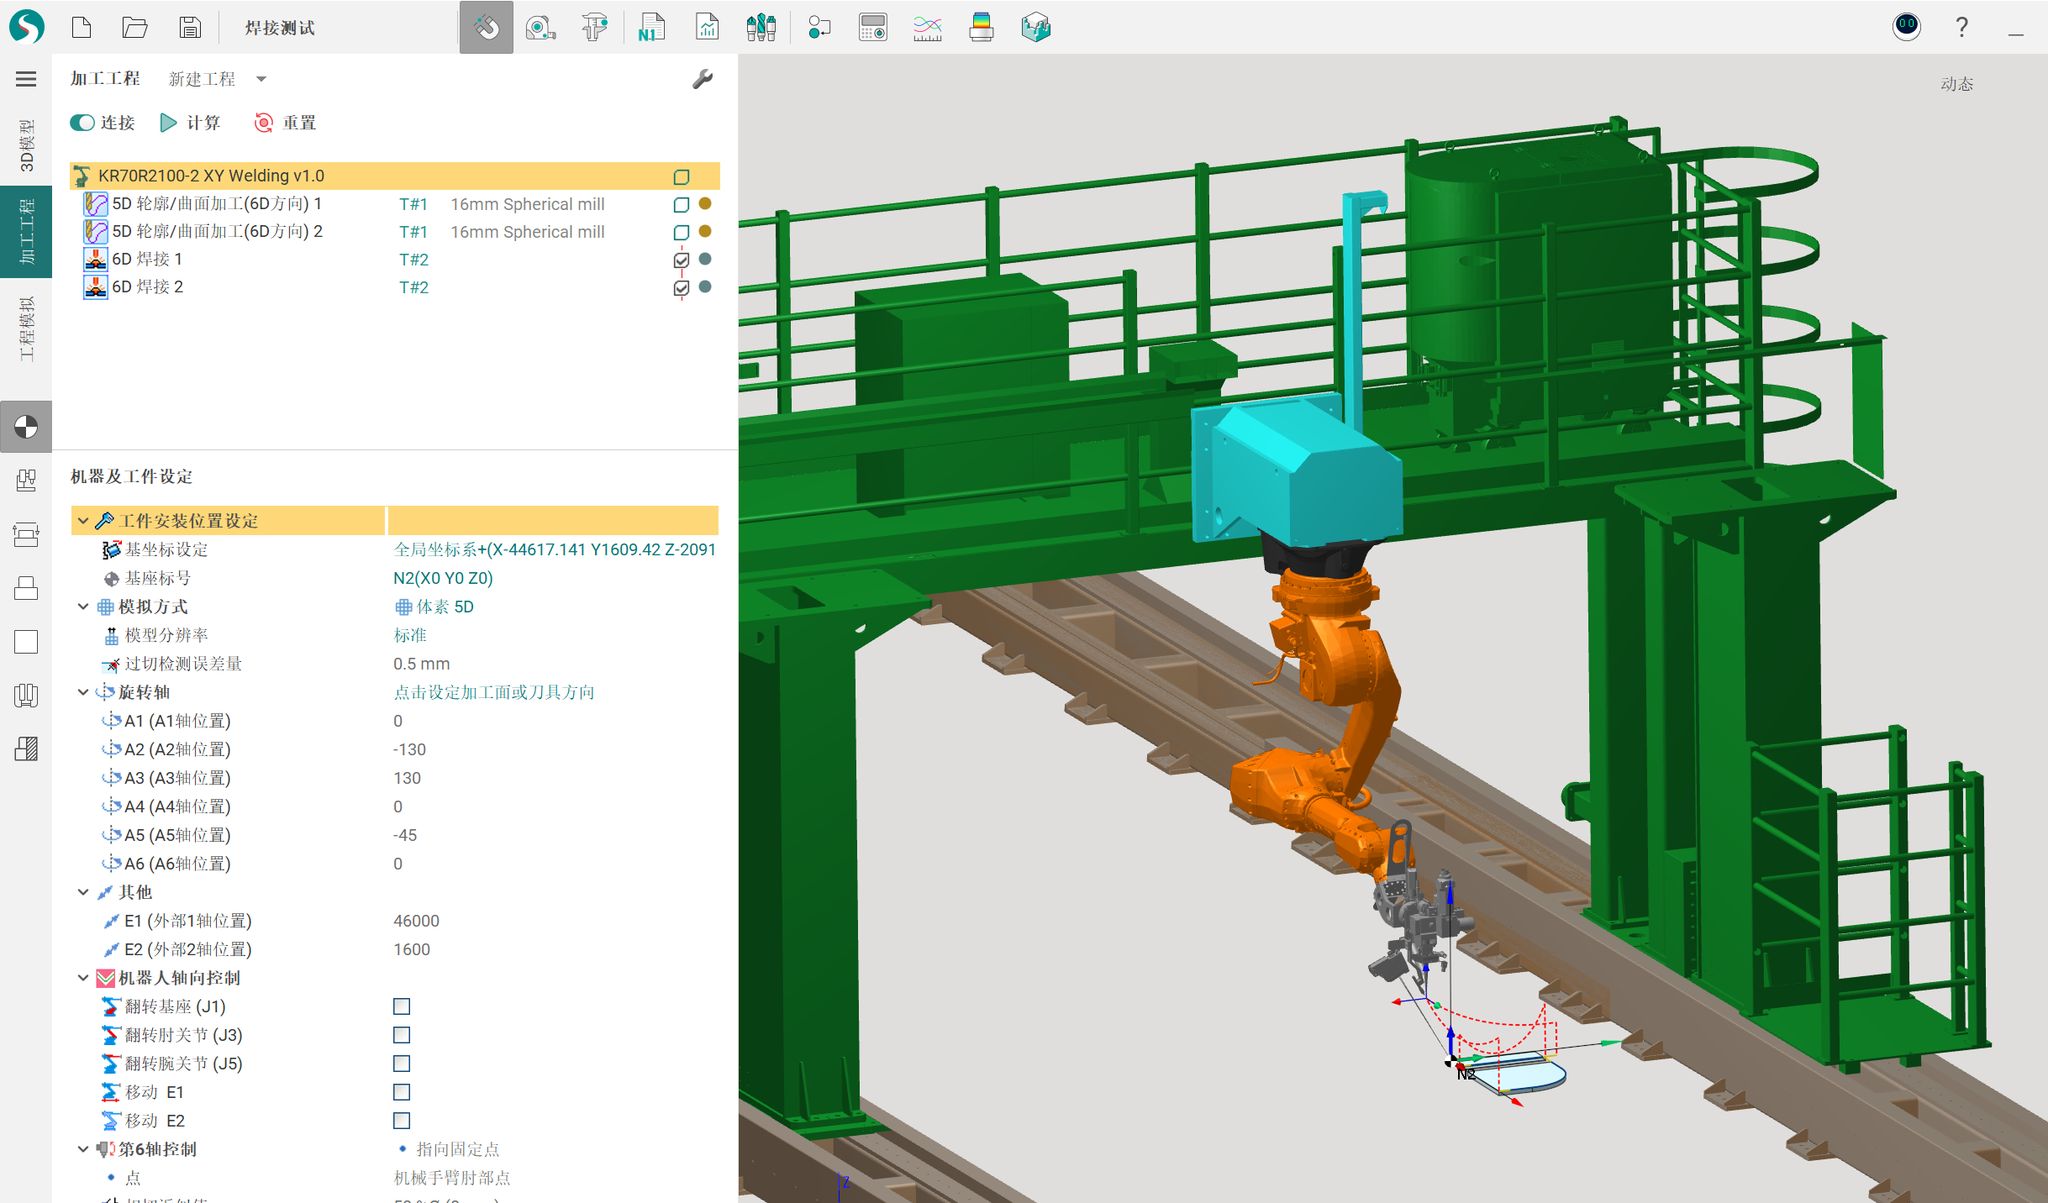The height and width of the screenshot is (1203, 2048).
Task: Enable 翻转肘关节 (J3) checkbox
Action: [401, 1035]
